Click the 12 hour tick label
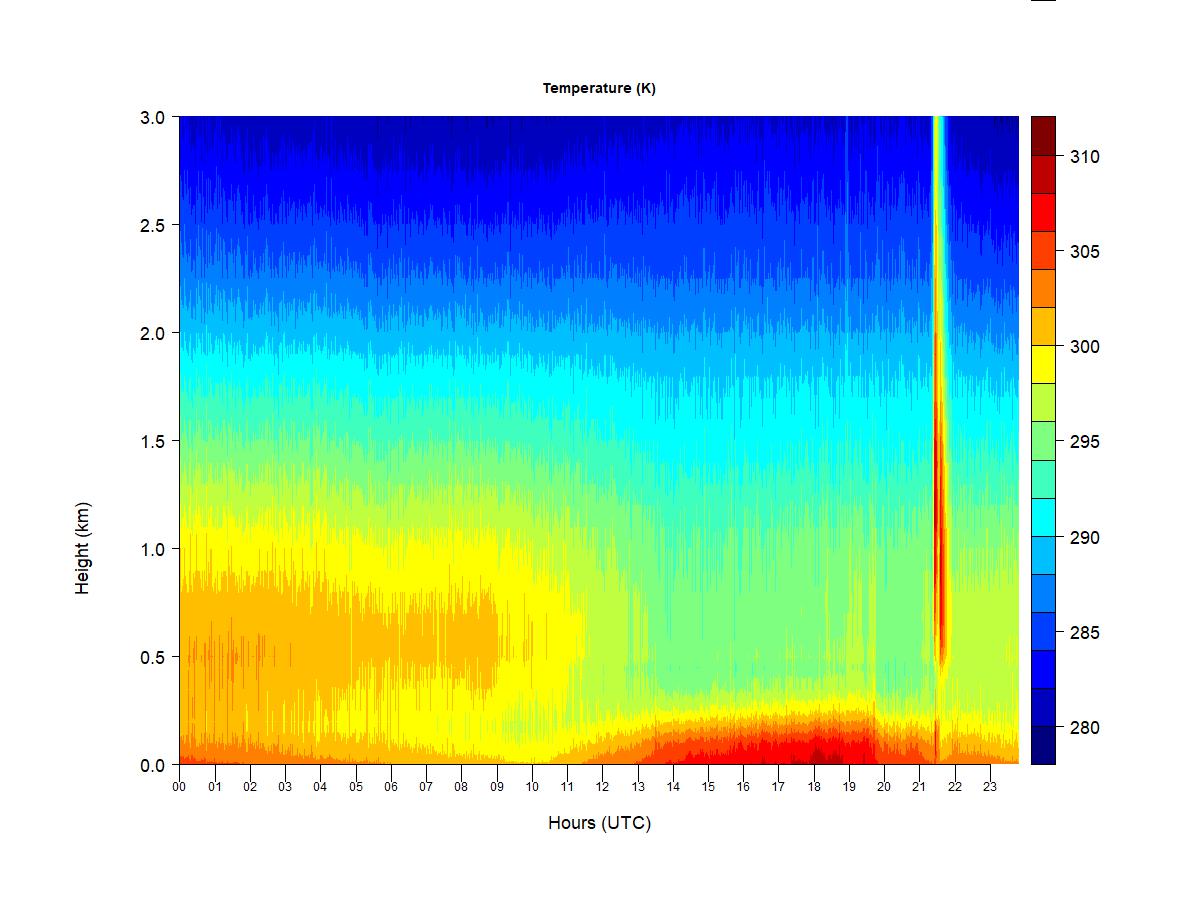 click(x=602, y=787)
